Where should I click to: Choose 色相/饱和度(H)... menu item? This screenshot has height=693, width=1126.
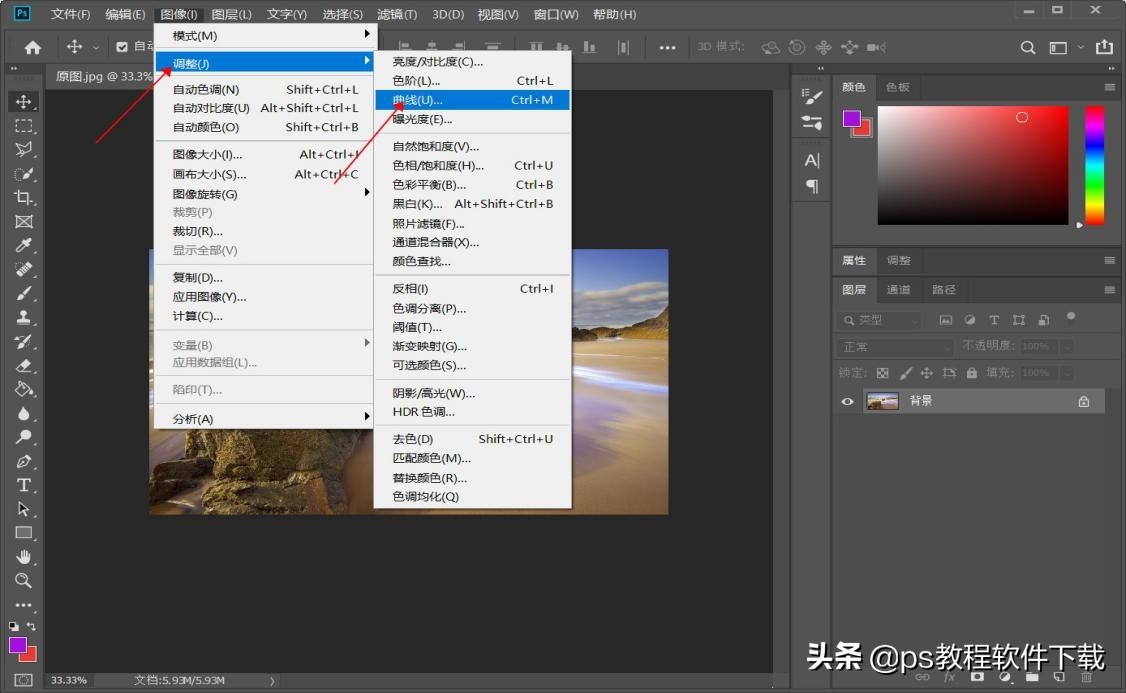[473, 165]
